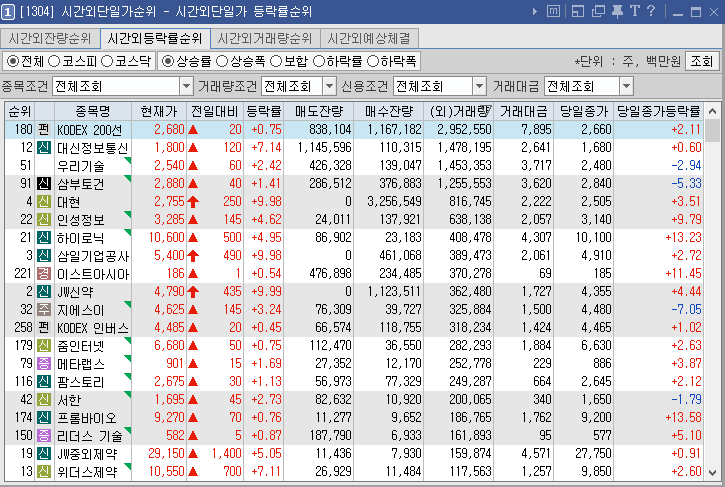Click the black 신 badge beside 삼부토건
Image resolution: width=725 pixels, height=487 pixels.
[44, 184]
